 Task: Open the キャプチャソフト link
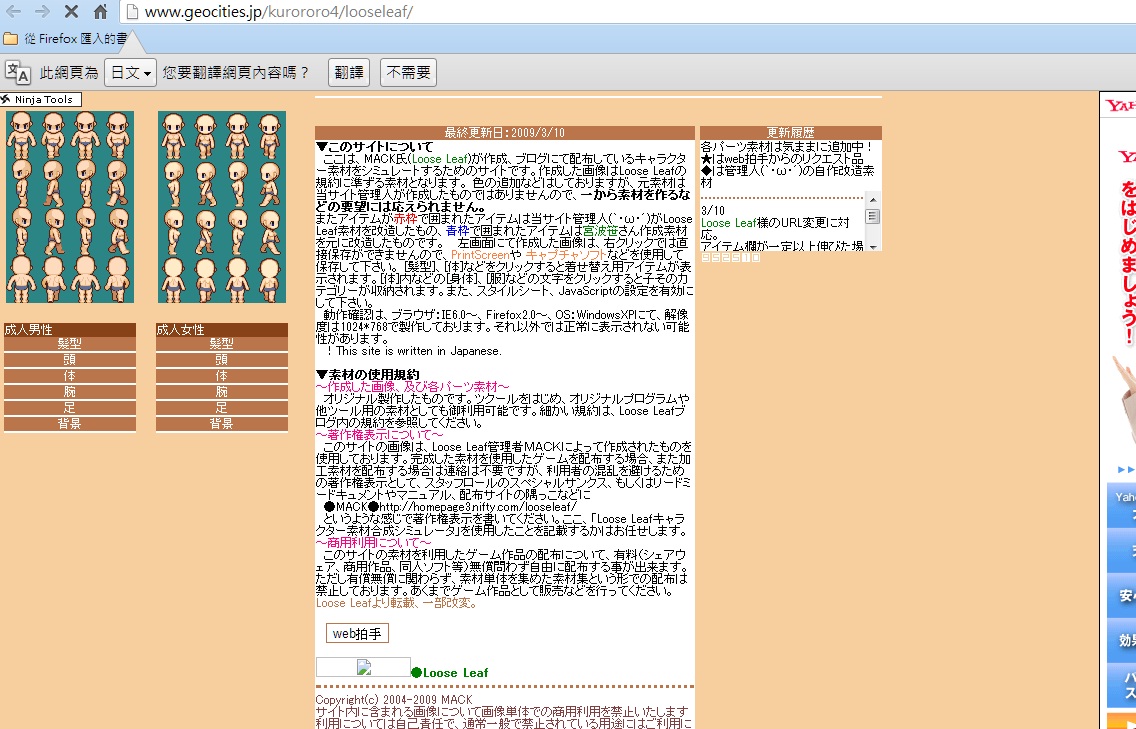point(565,255)
